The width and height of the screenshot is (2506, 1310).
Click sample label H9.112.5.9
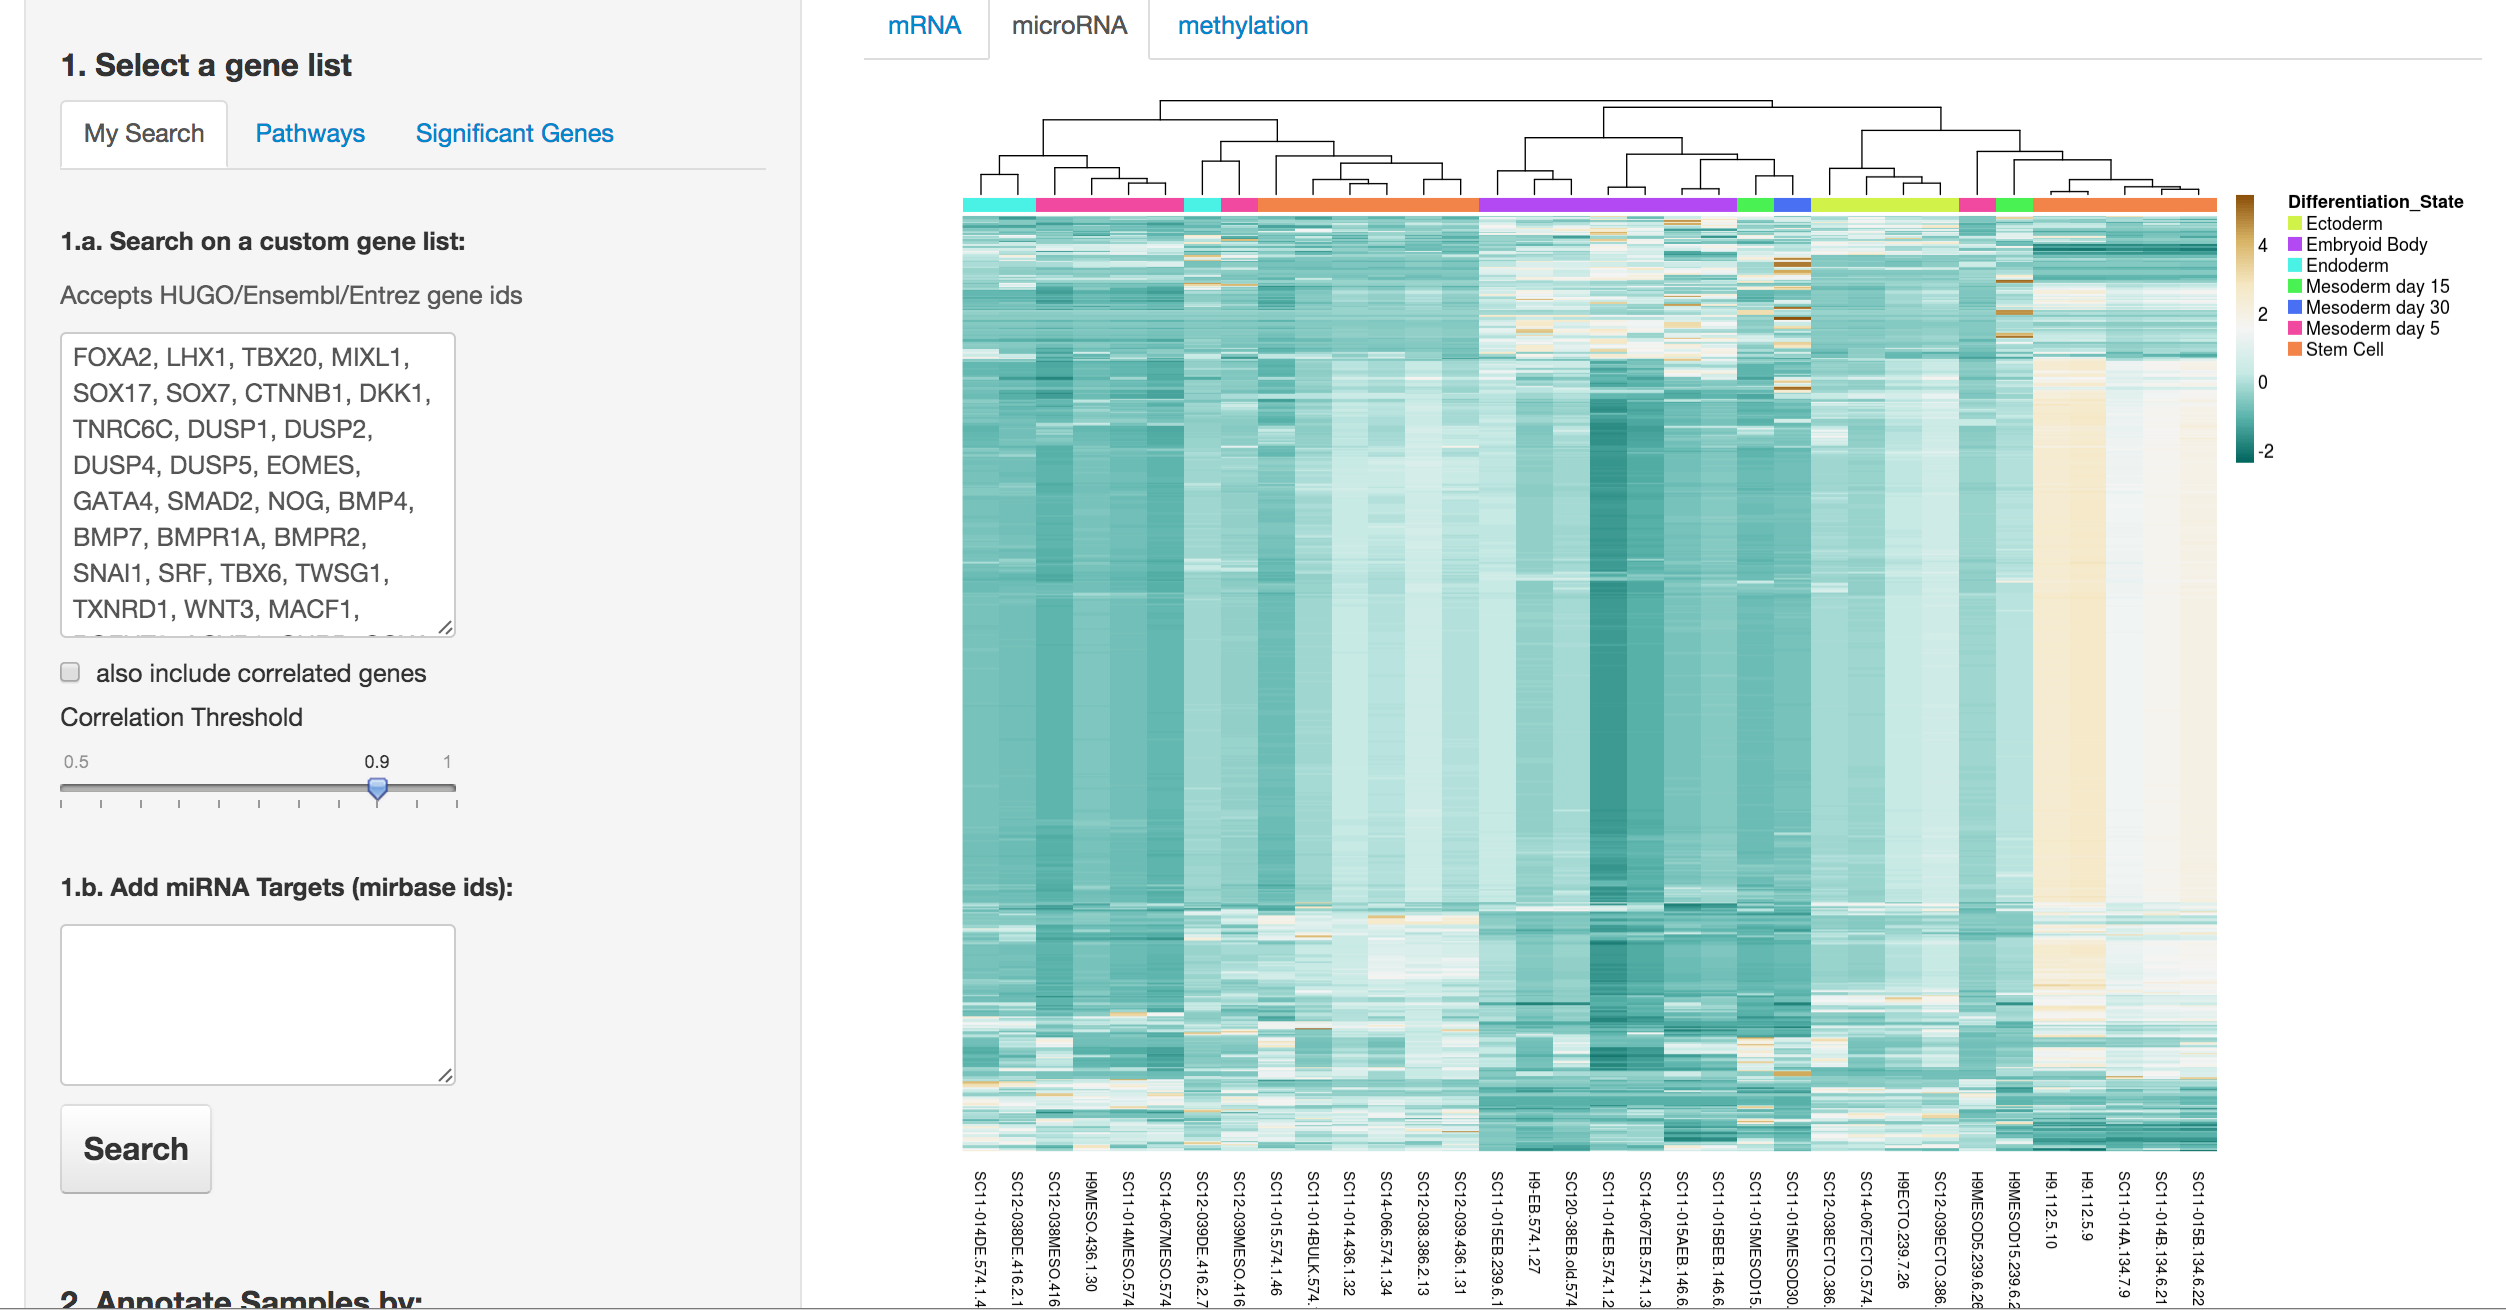[2087, 1206]
